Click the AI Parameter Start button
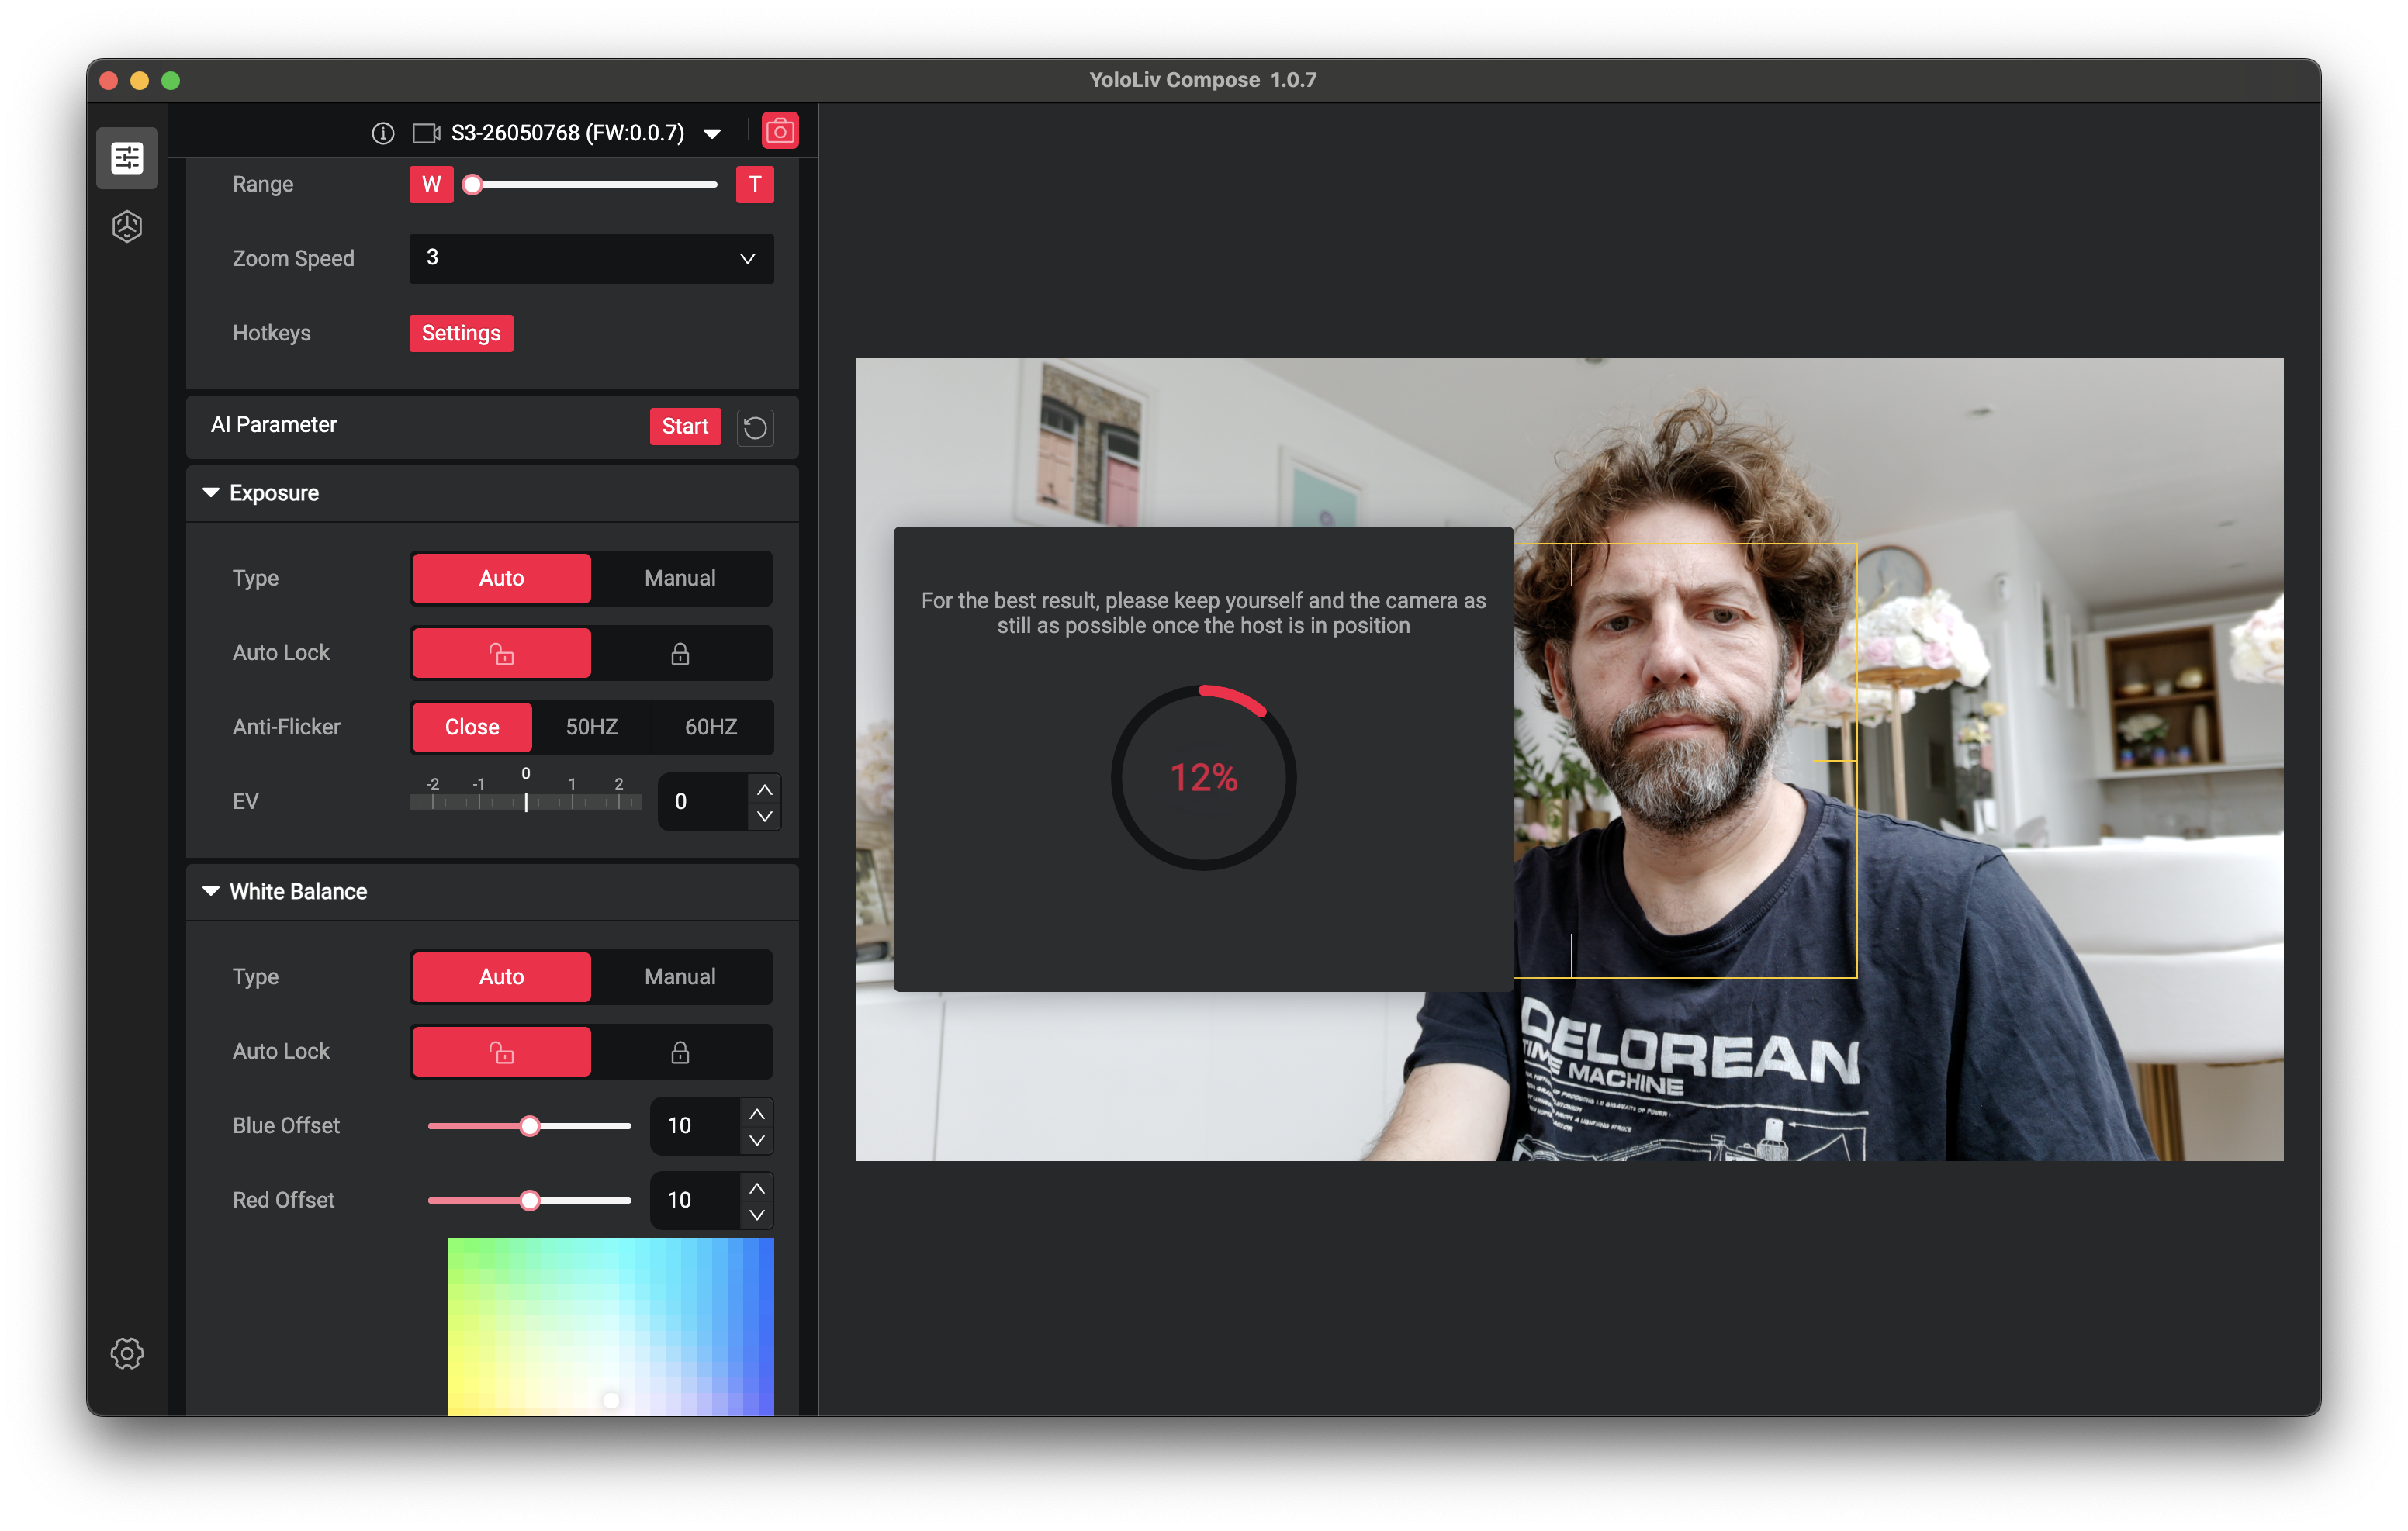Screen dimensions: 2408x1531 tap(684, 427)
